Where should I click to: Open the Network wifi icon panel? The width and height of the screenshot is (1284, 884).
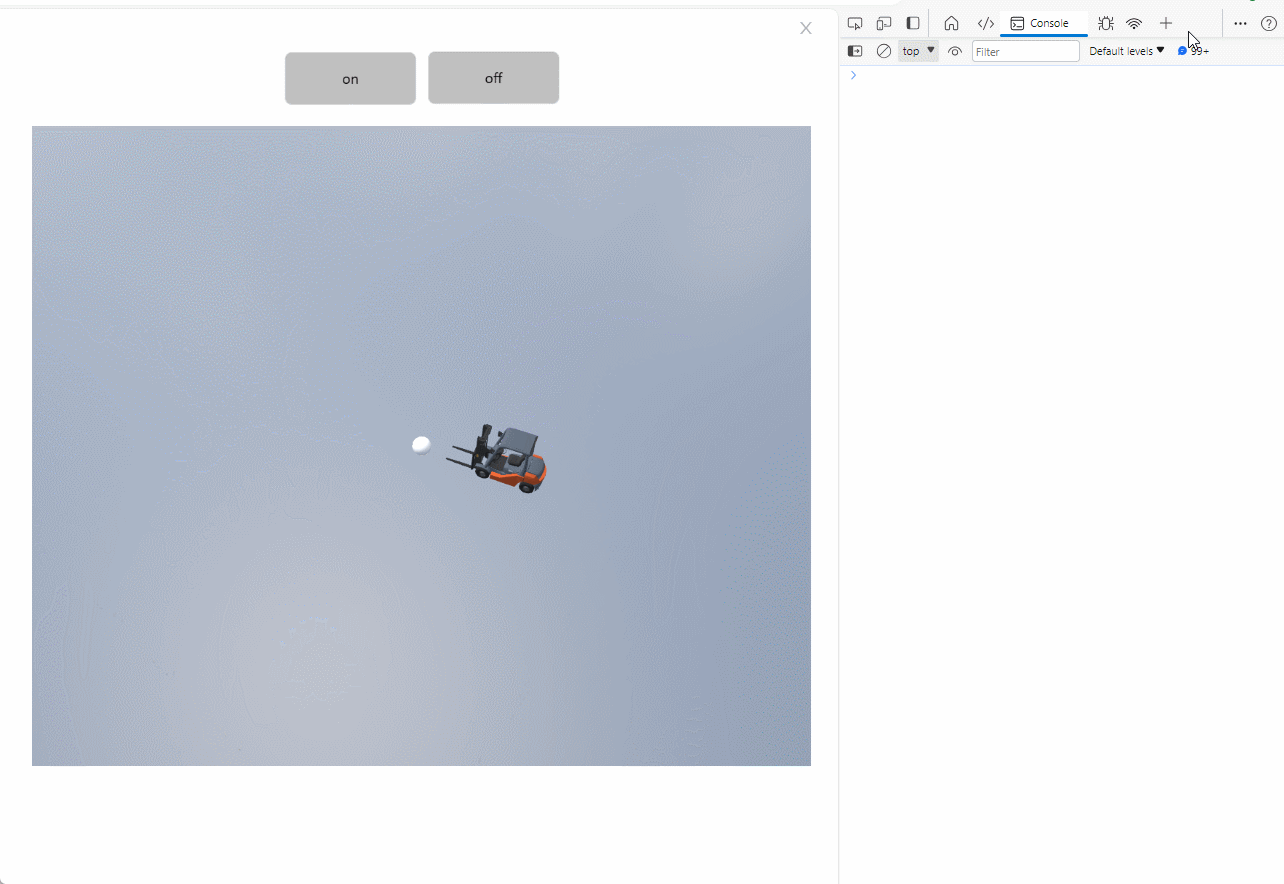(x=1134, y=23)
